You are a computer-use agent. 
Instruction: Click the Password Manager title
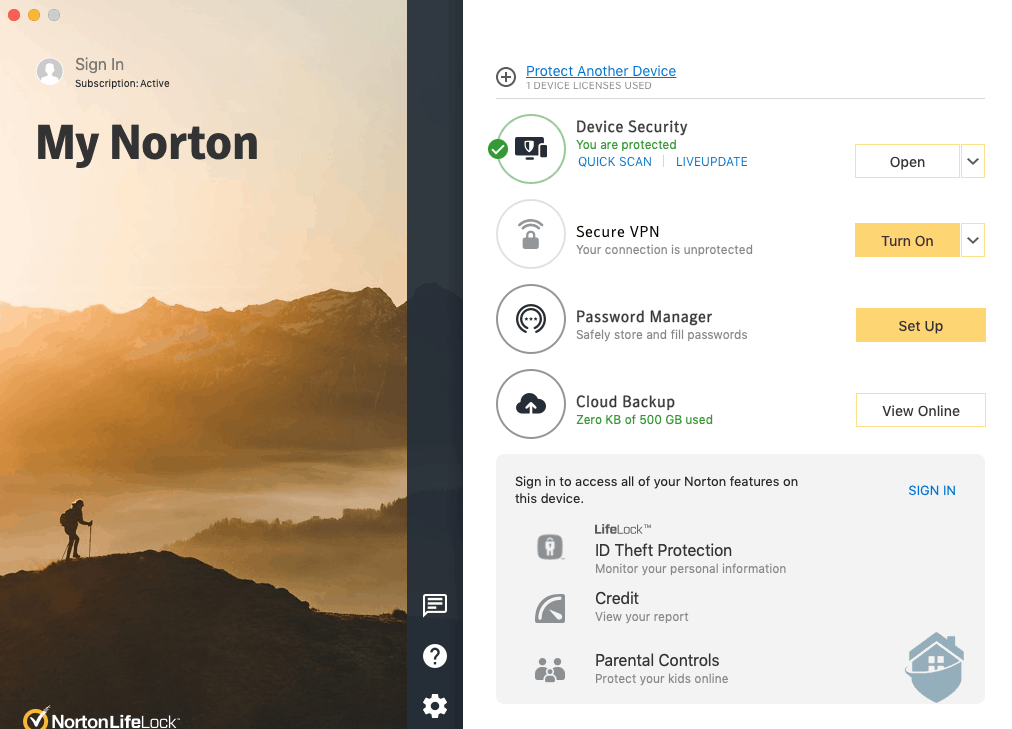643,317
